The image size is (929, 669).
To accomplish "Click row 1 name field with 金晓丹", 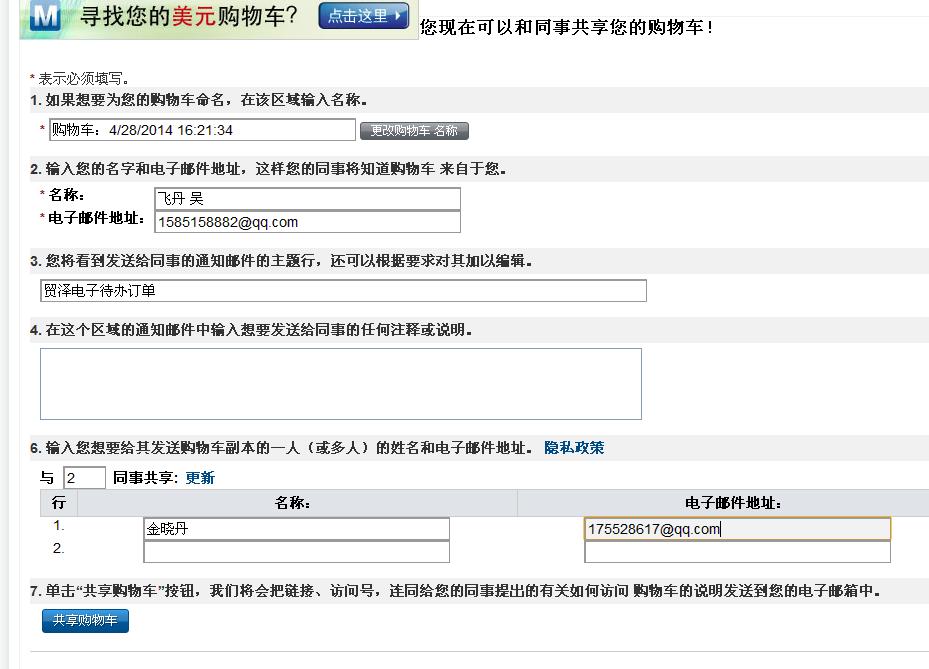I will click(x=296, y=529).
